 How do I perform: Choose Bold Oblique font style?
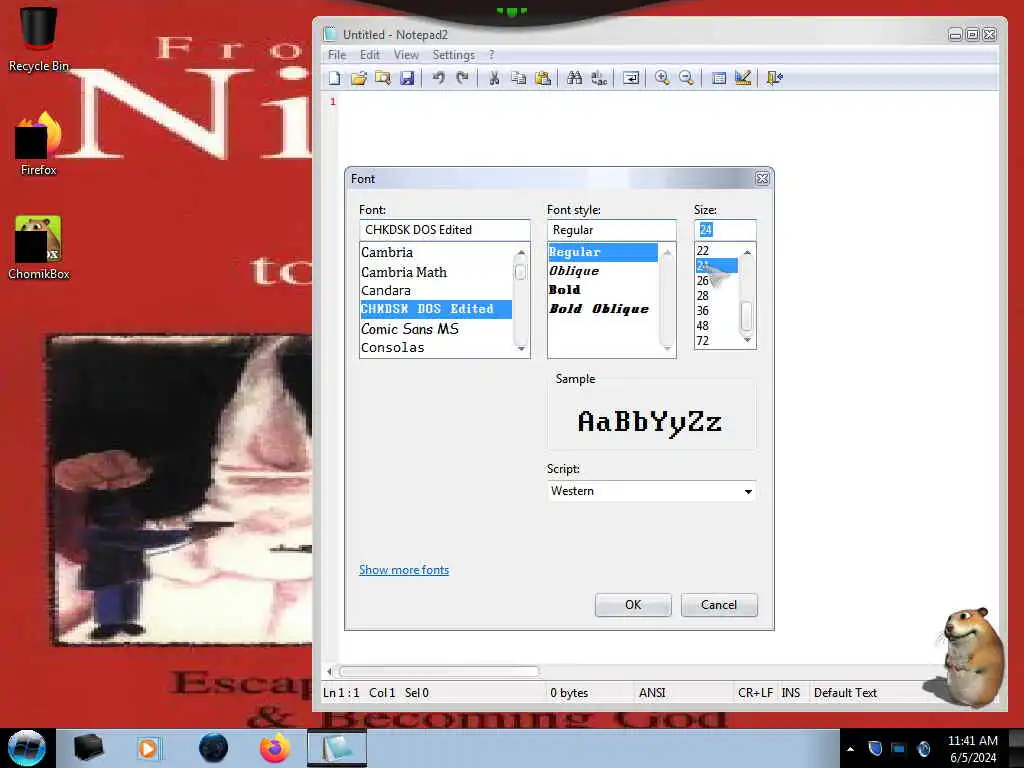click(x=603, y=309)
